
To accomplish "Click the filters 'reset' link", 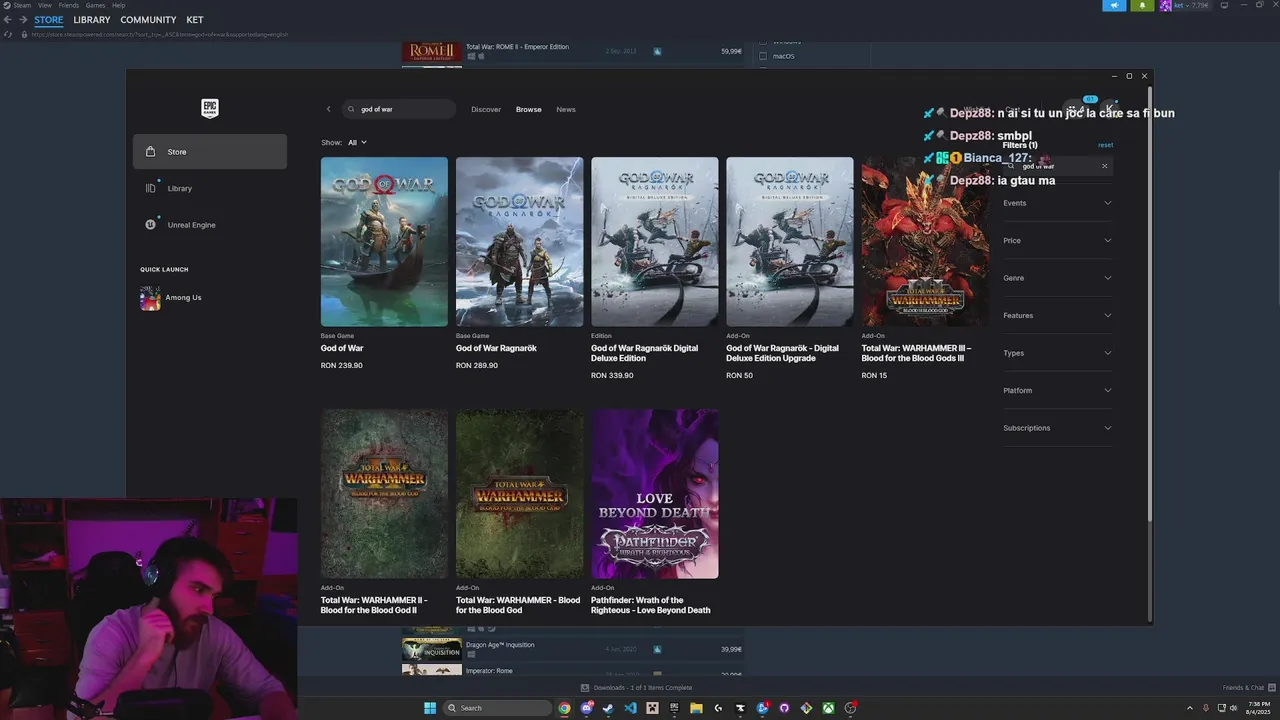I will (x=1105, y=145).
